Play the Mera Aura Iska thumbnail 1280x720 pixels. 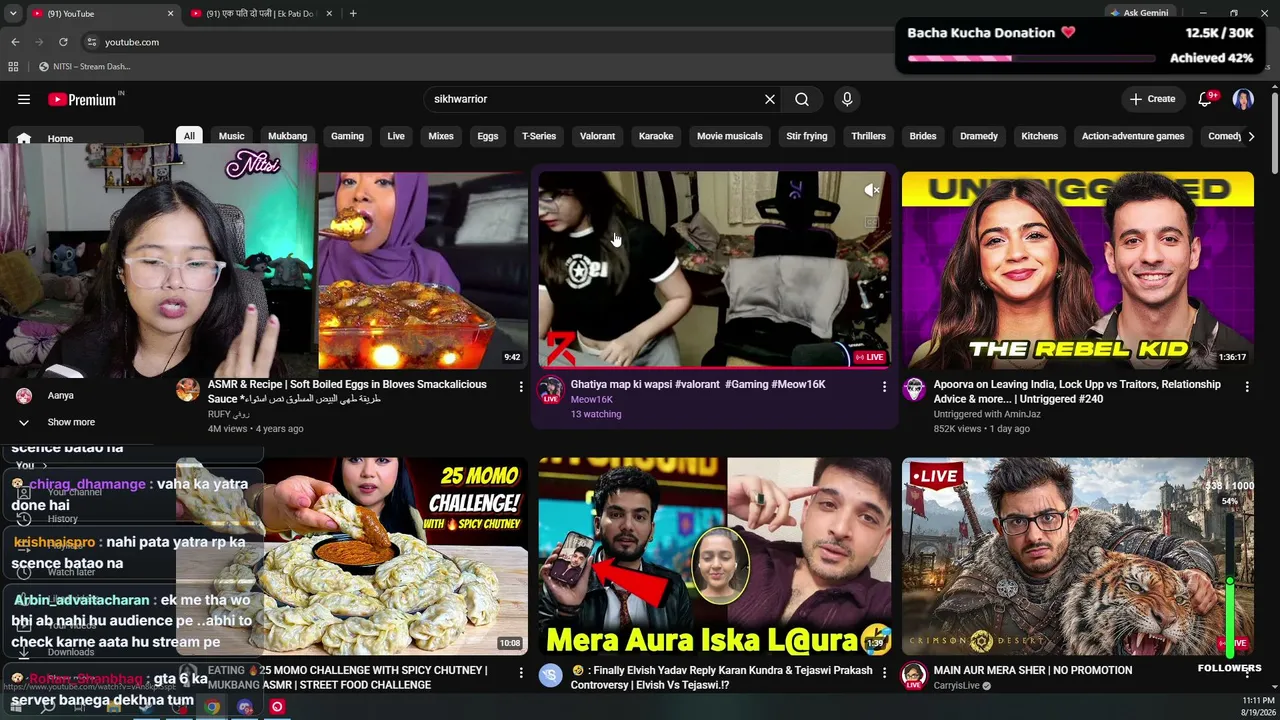(715, 556)
